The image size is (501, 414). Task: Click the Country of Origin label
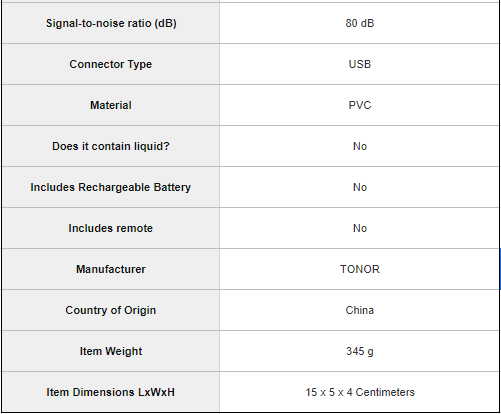pos(111,310)
